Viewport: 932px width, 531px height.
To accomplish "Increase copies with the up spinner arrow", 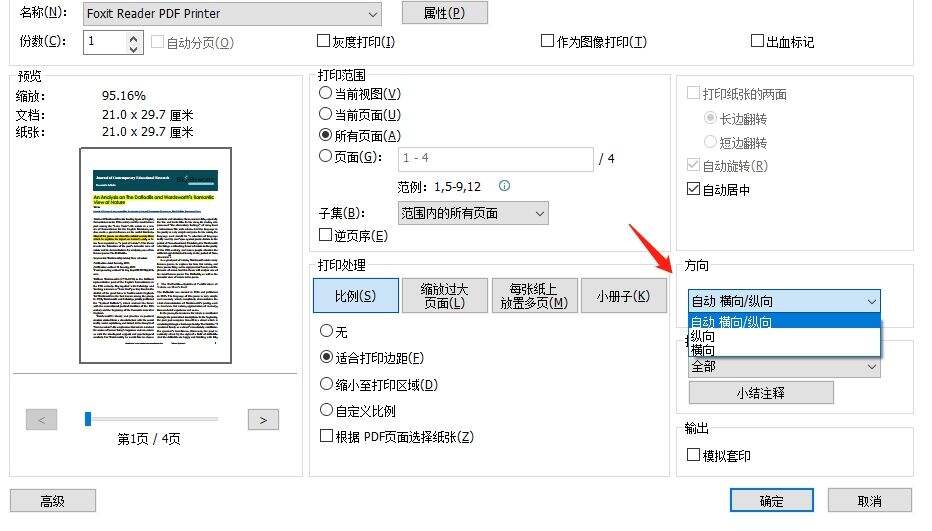I will (x=134, y=37).
